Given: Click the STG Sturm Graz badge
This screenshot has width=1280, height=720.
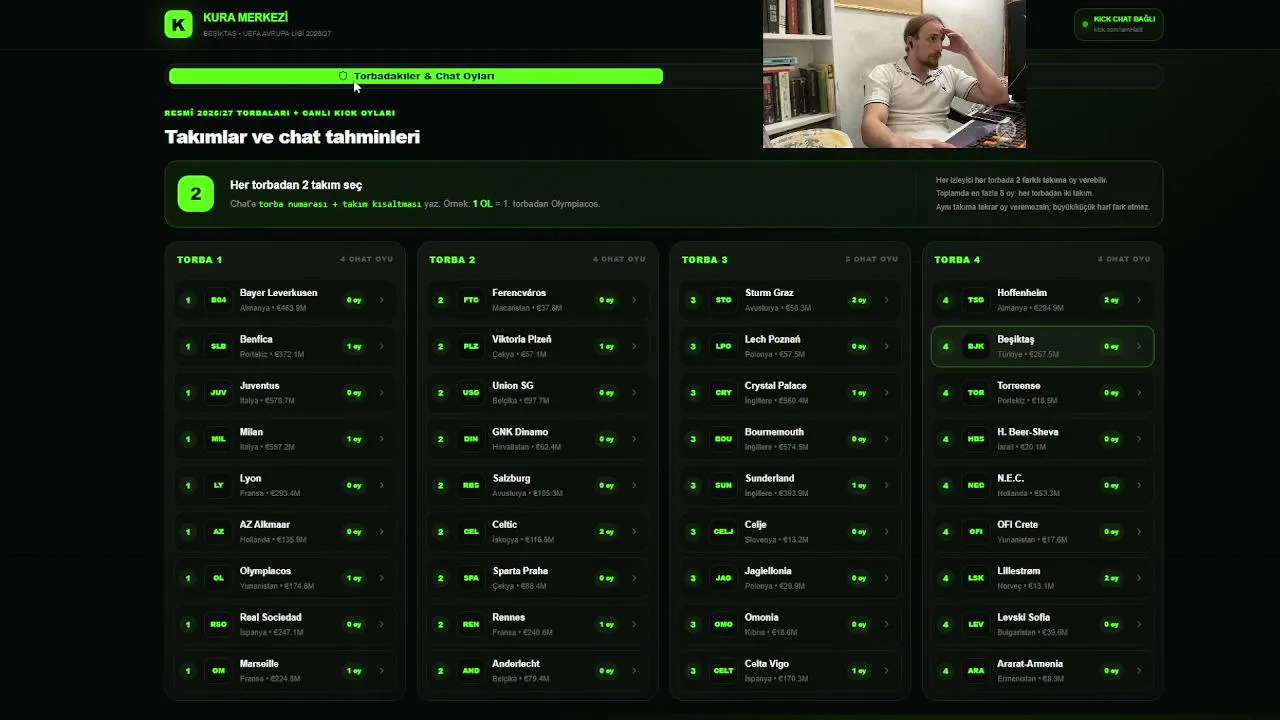Looking at the screenshot, I should point(724,300).
